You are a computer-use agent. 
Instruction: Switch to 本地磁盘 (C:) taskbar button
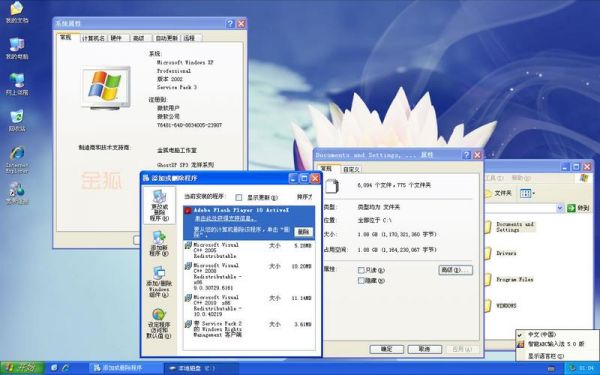(201, 368)
